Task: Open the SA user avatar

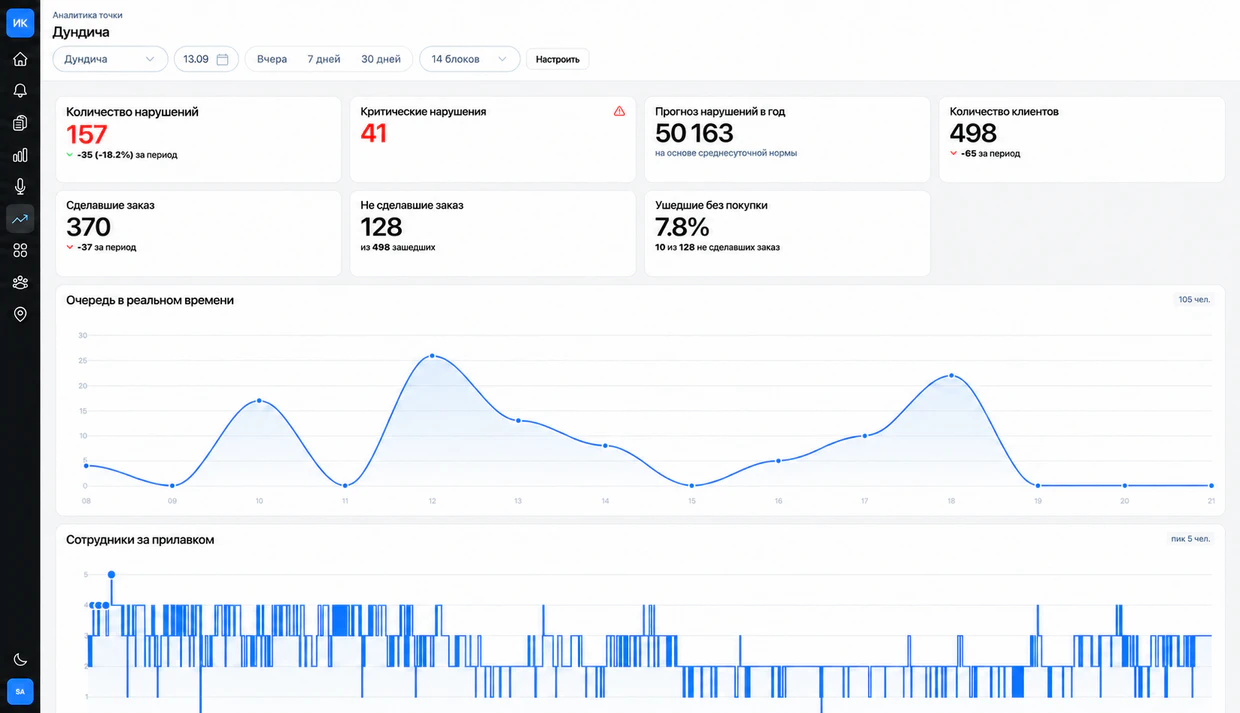Action: [x=20, y=691]
